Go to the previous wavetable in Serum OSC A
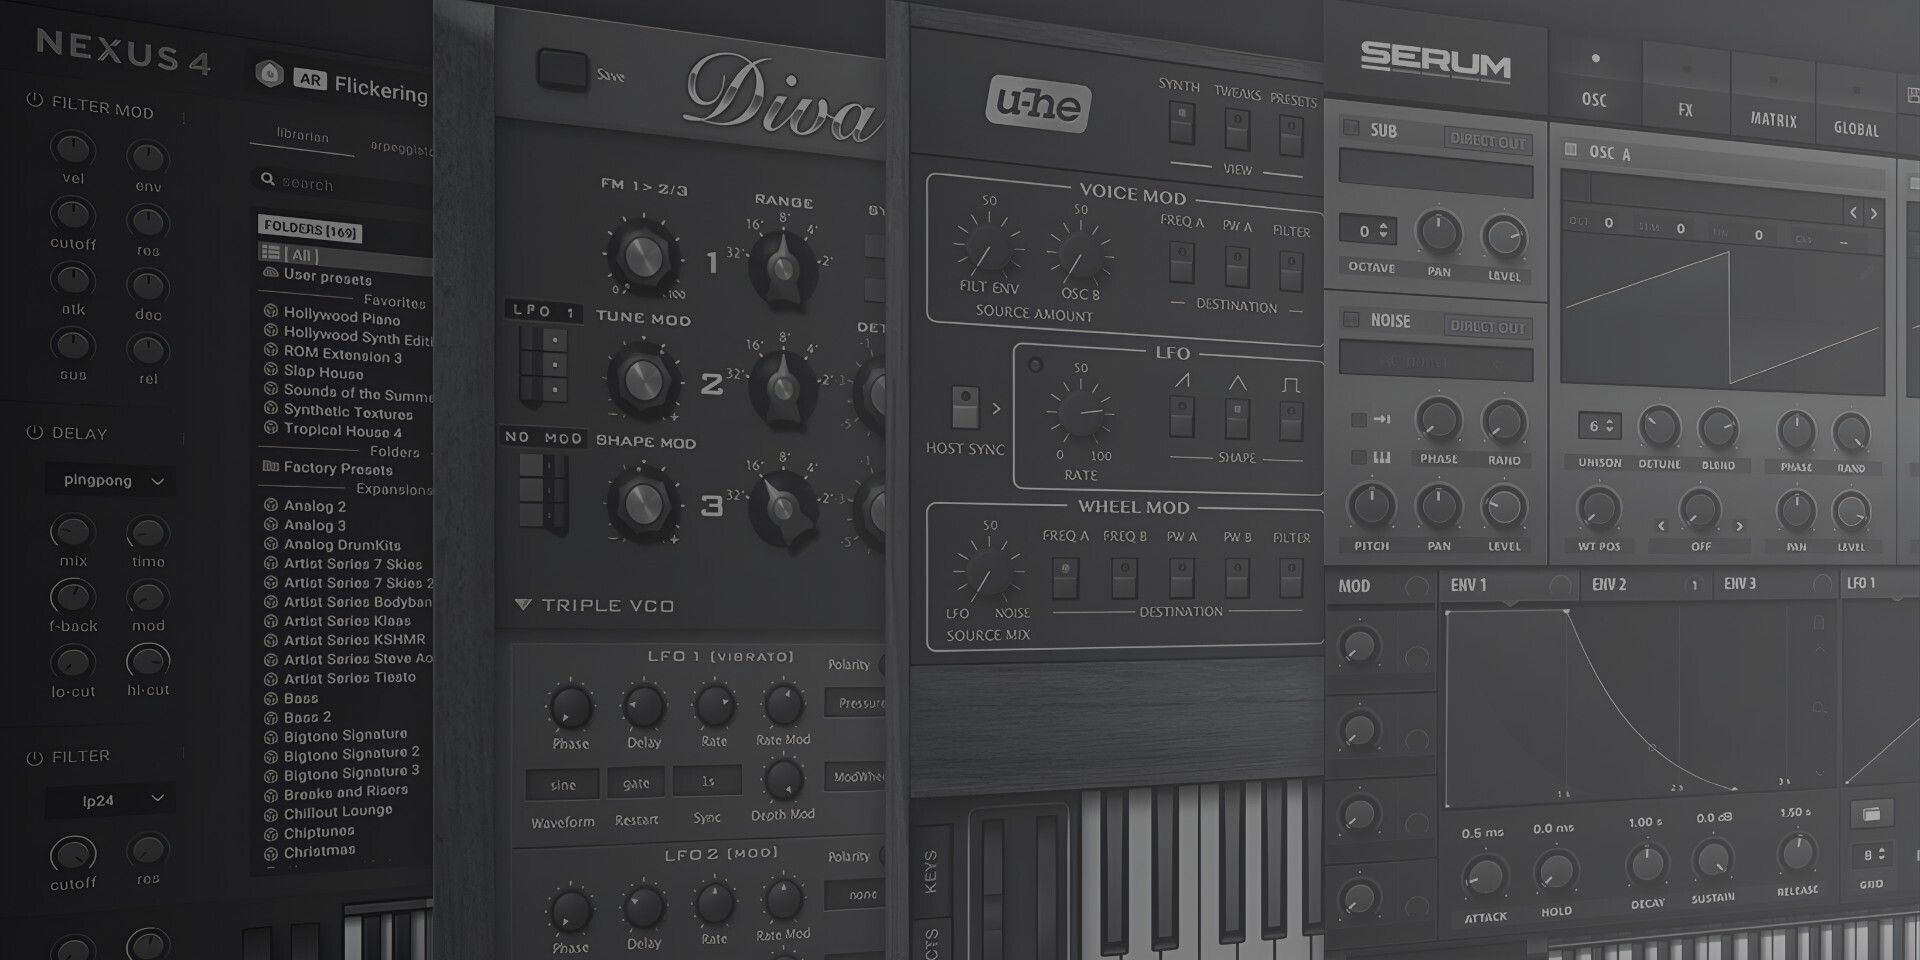Viewport: 1920px width, 960px height. tap(1853, 212)
